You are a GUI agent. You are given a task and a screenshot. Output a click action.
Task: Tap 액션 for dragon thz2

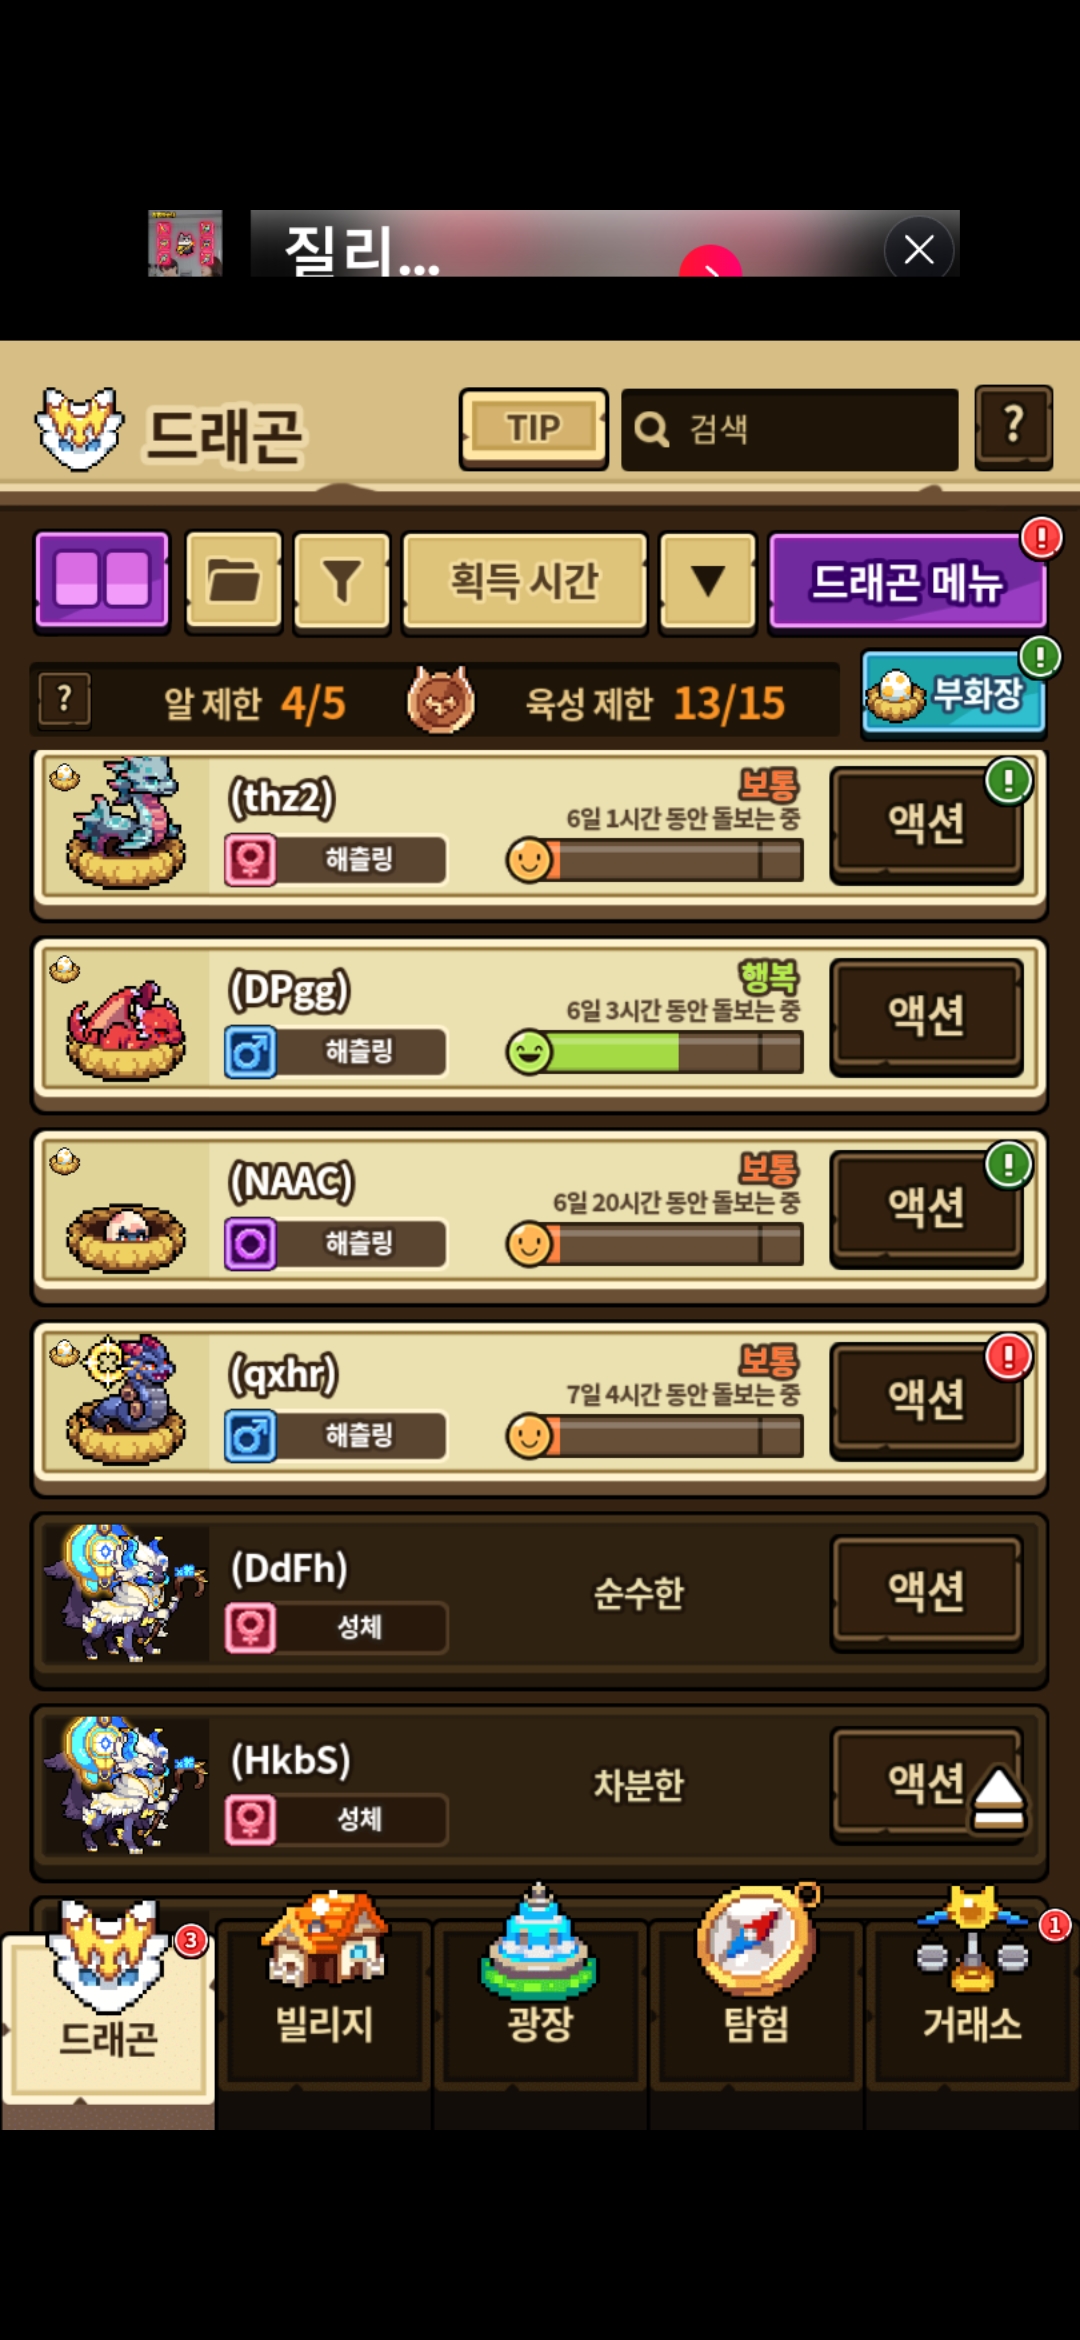point(926,824)
